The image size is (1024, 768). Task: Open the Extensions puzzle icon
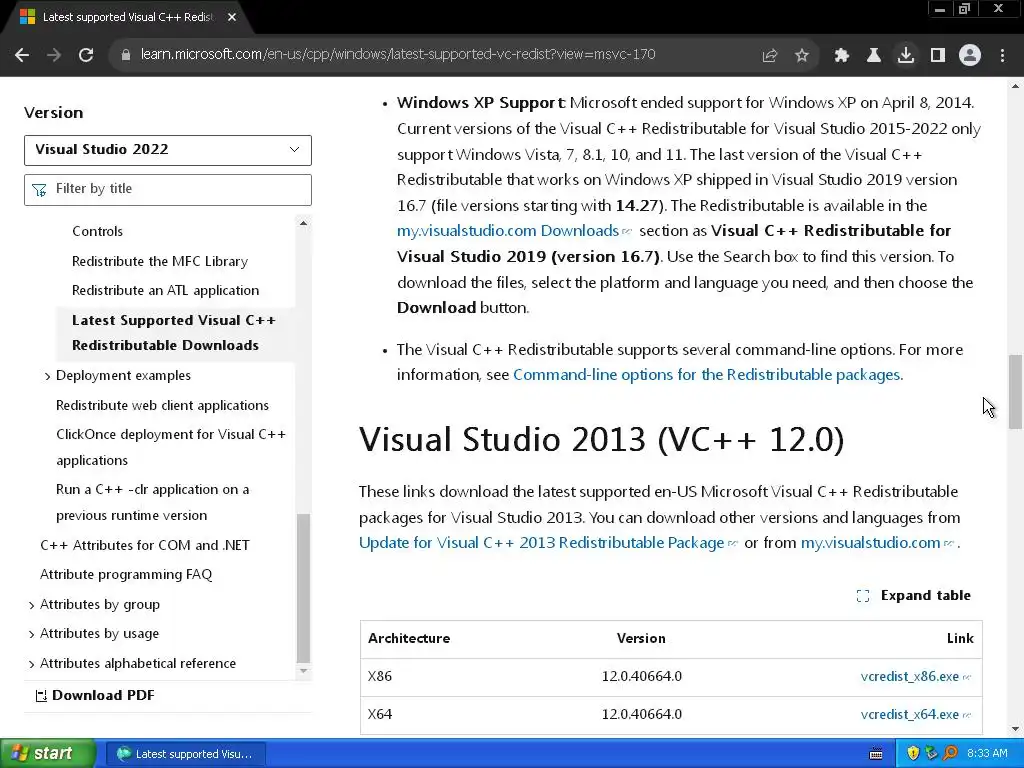point(842,55)
